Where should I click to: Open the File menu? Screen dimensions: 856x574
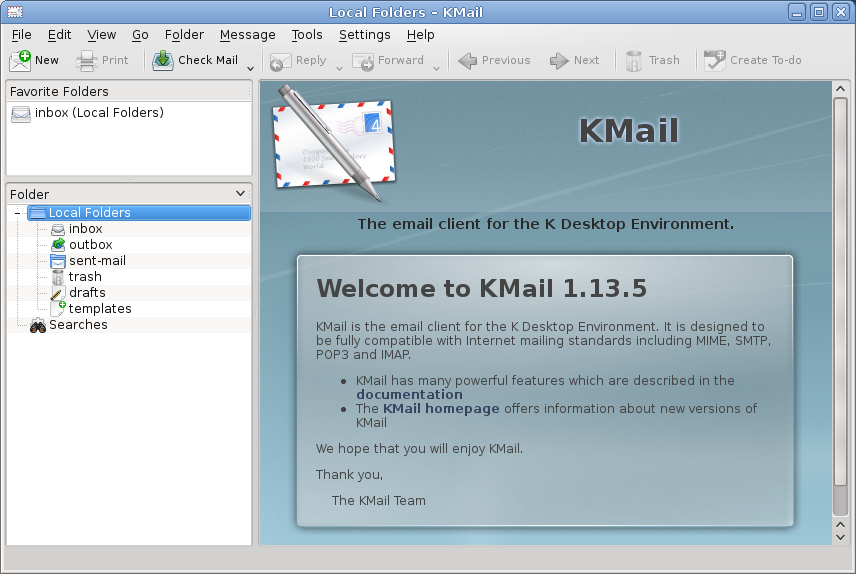point(22,35)
